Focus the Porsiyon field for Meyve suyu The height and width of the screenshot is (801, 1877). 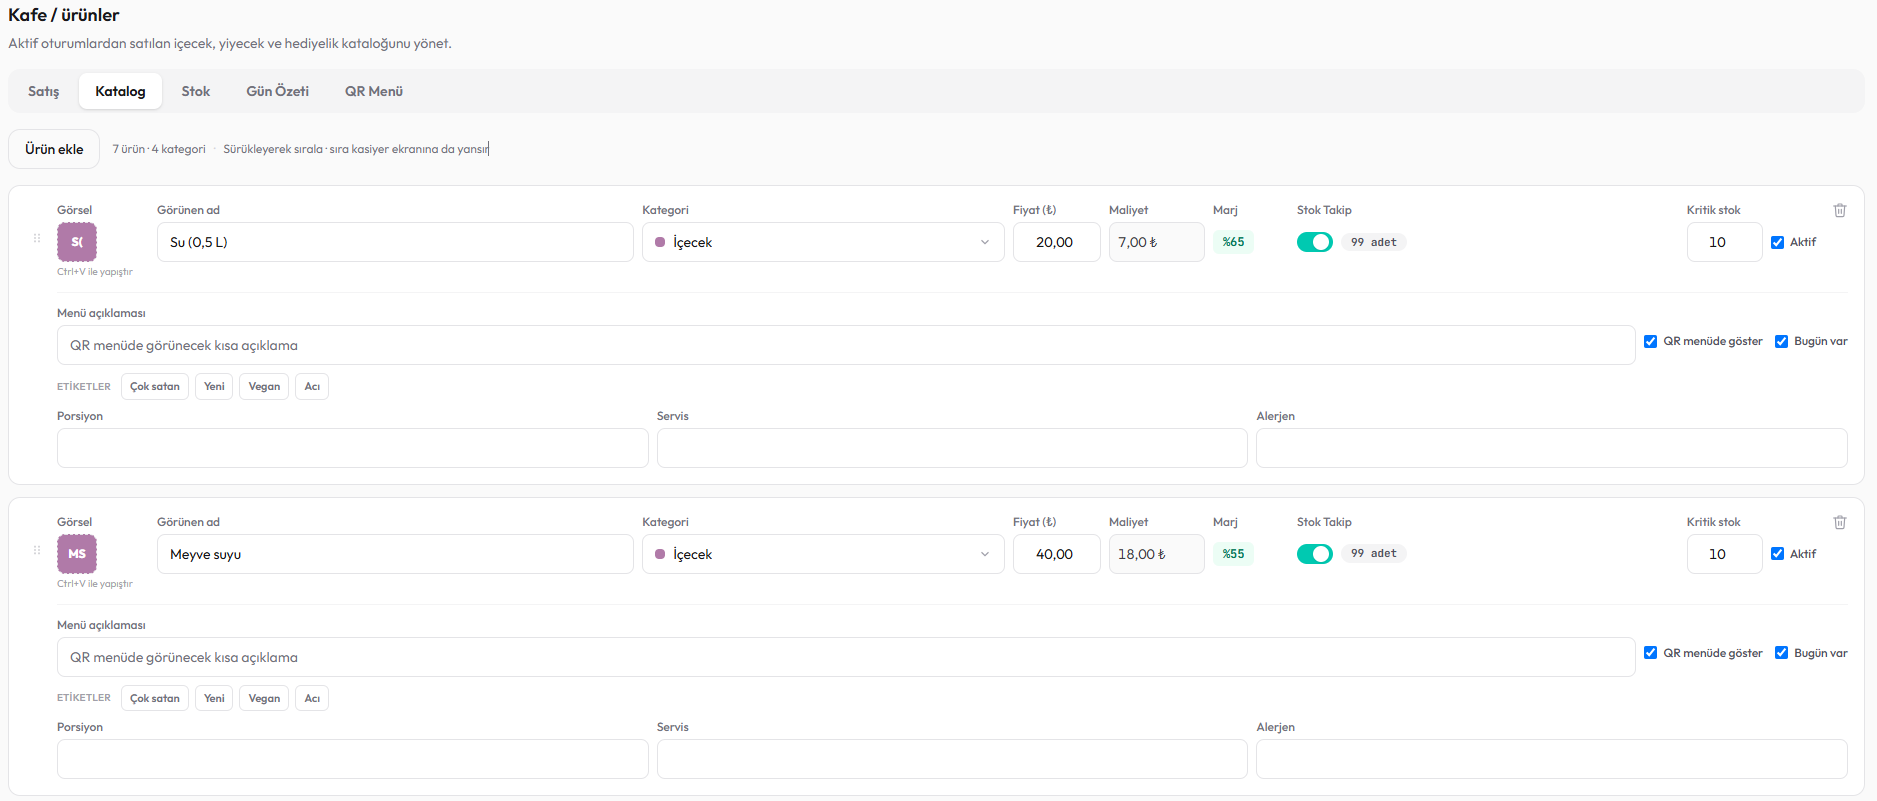(x=353, y=759)
